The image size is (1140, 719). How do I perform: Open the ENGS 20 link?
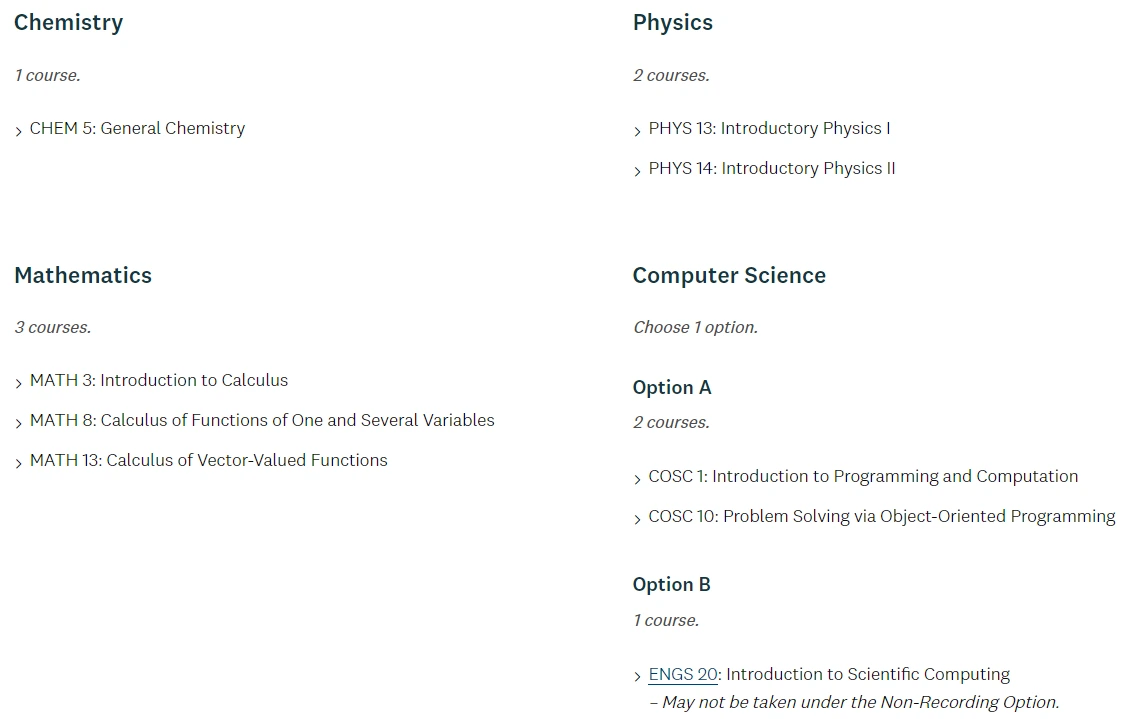click(683, 675)
